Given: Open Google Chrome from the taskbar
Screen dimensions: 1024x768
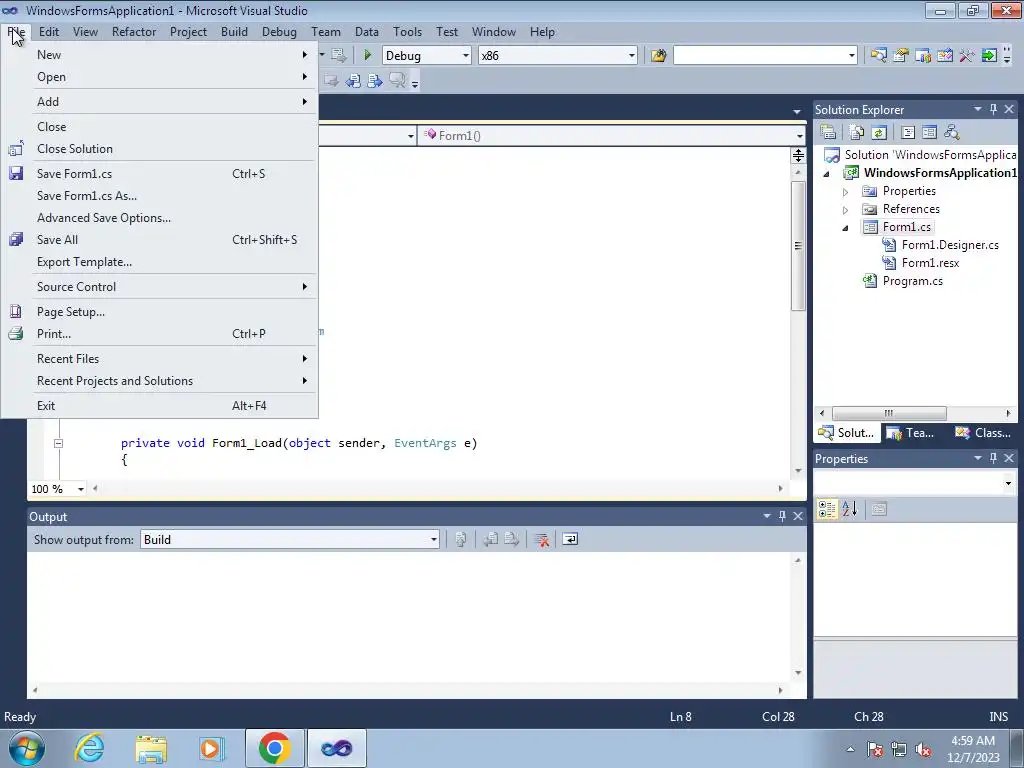Looking at the screenshot, I should (x=274, y=748).
